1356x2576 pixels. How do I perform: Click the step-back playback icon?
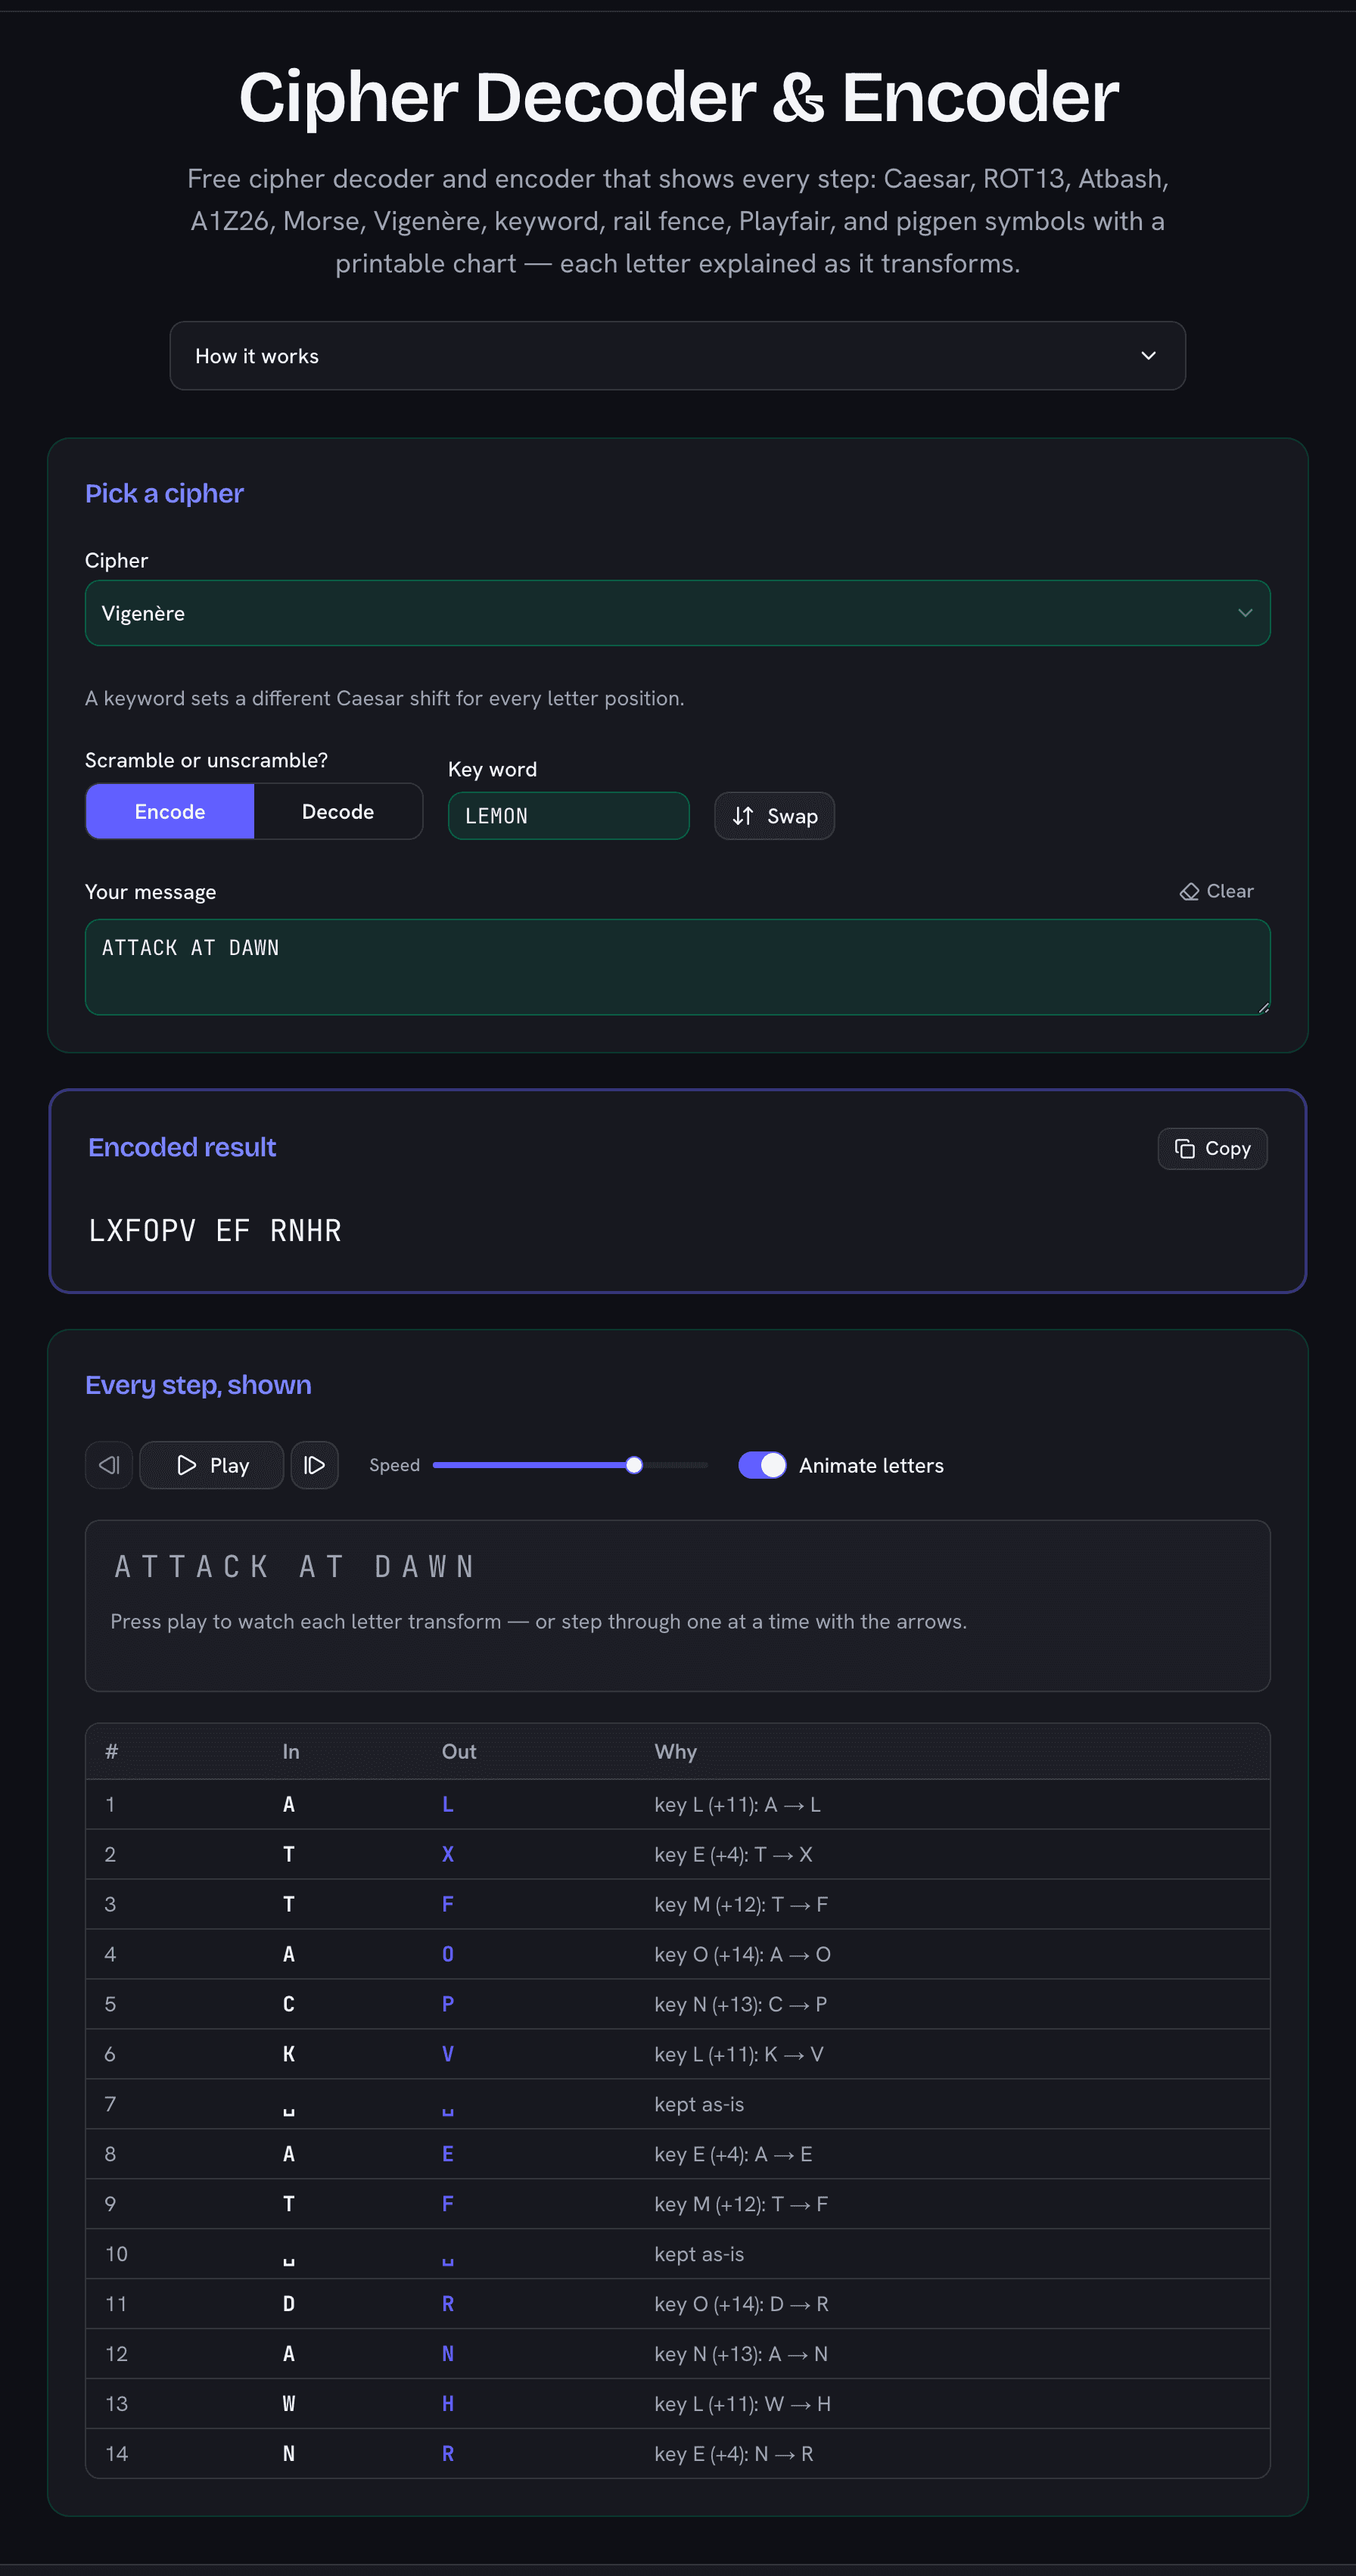click(x=109, y=1465)
